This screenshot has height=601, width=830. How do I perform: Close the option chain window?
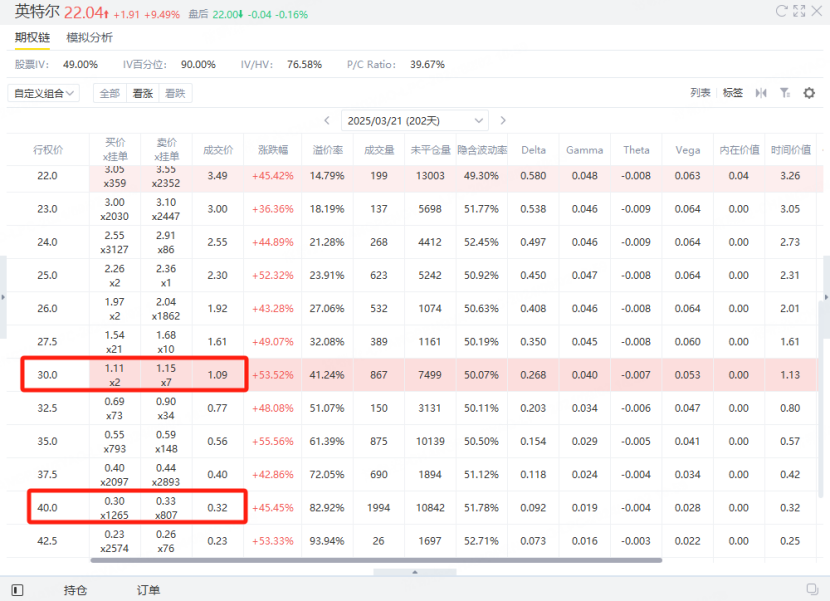[x=816, y=11]
